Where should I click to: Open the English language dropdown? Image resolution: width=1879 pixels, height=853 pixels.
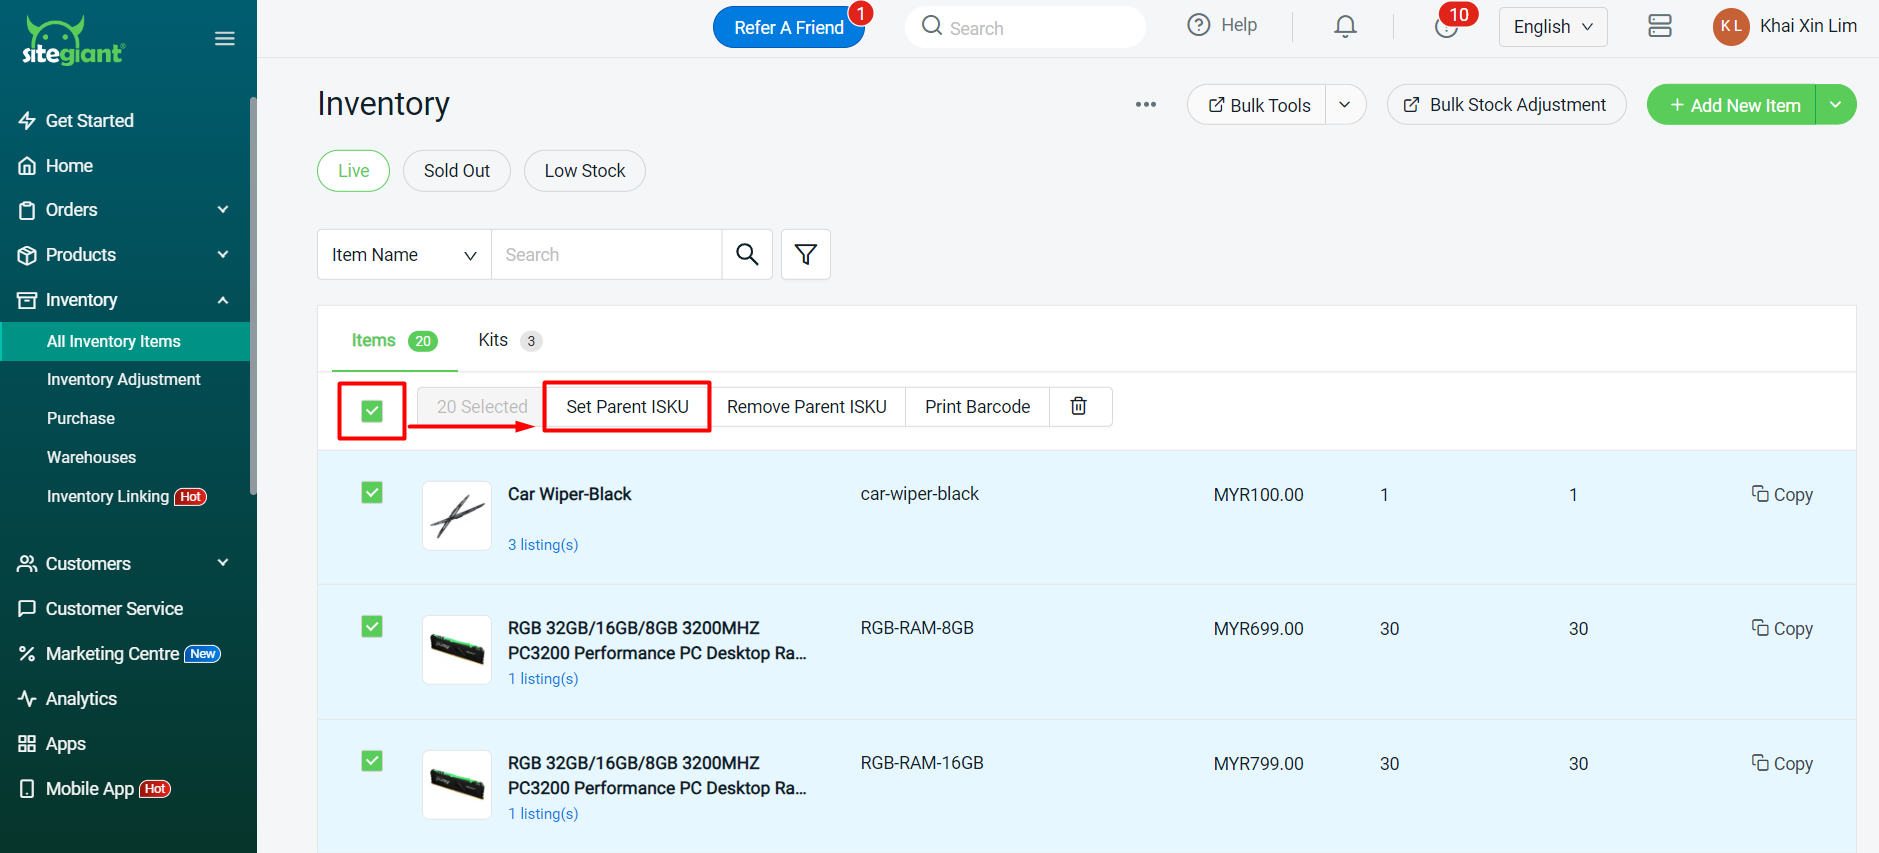1552,27
